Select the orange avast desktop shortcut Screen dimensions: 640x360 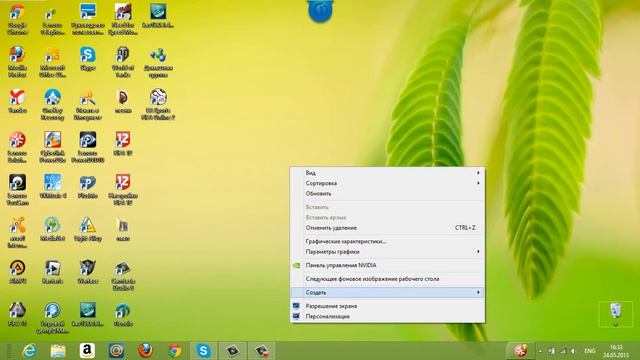(17, 233)
